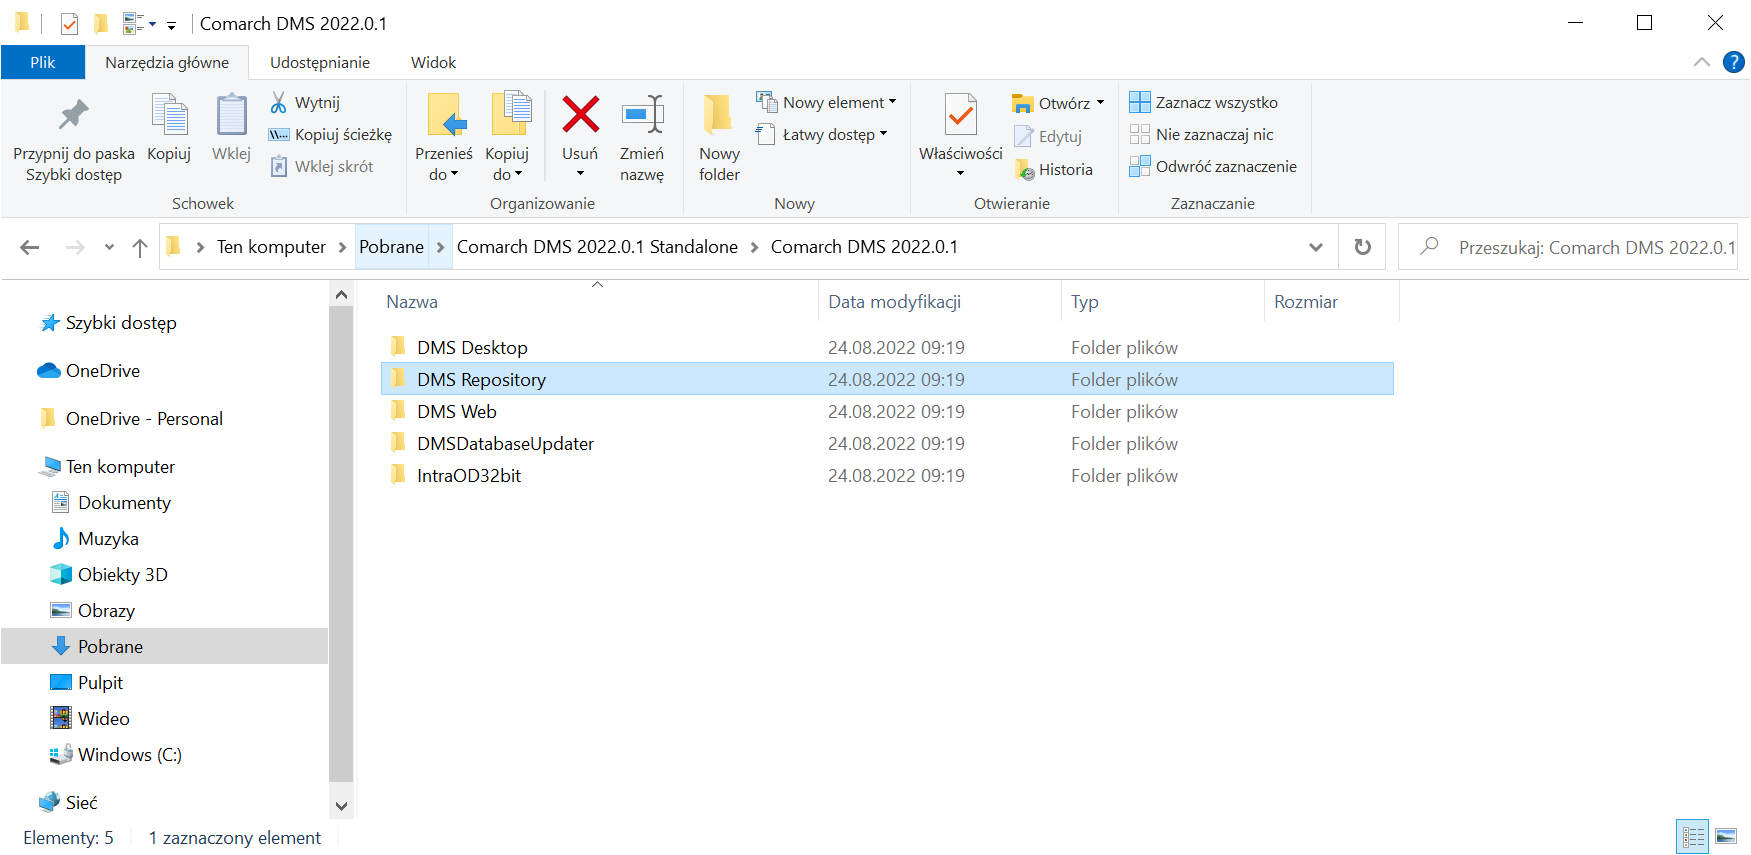Switch to the Widok tab
Screen dimensions: 1751x855
pyautogui.click(x=433, y=62)
